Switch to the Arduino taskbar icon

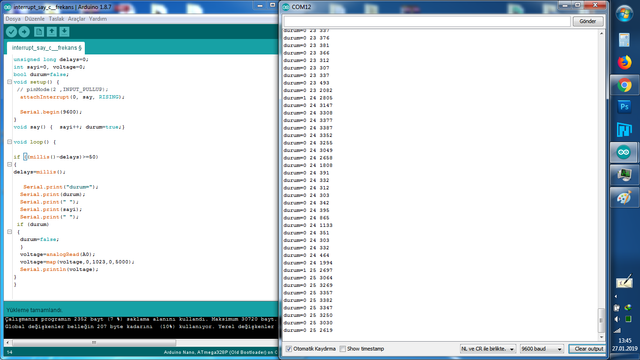point(624,153)
